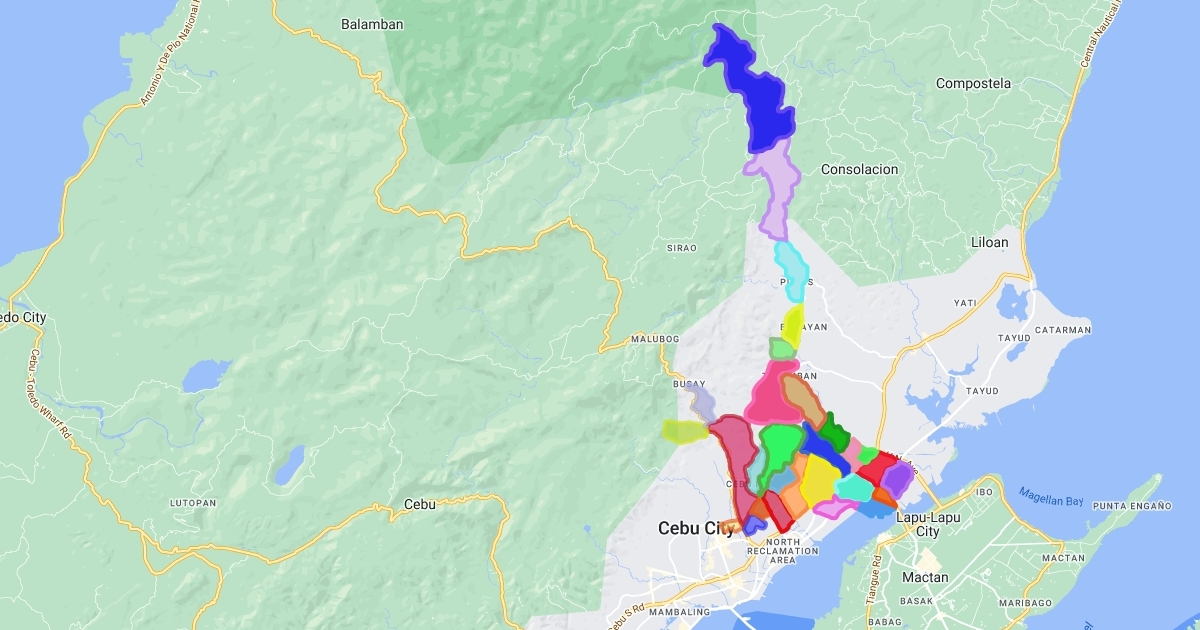Click the Compostela town label
Image resolution: width=1200 pixels, height=630 pixels.
pyautogui.click(x=973, y=84)
